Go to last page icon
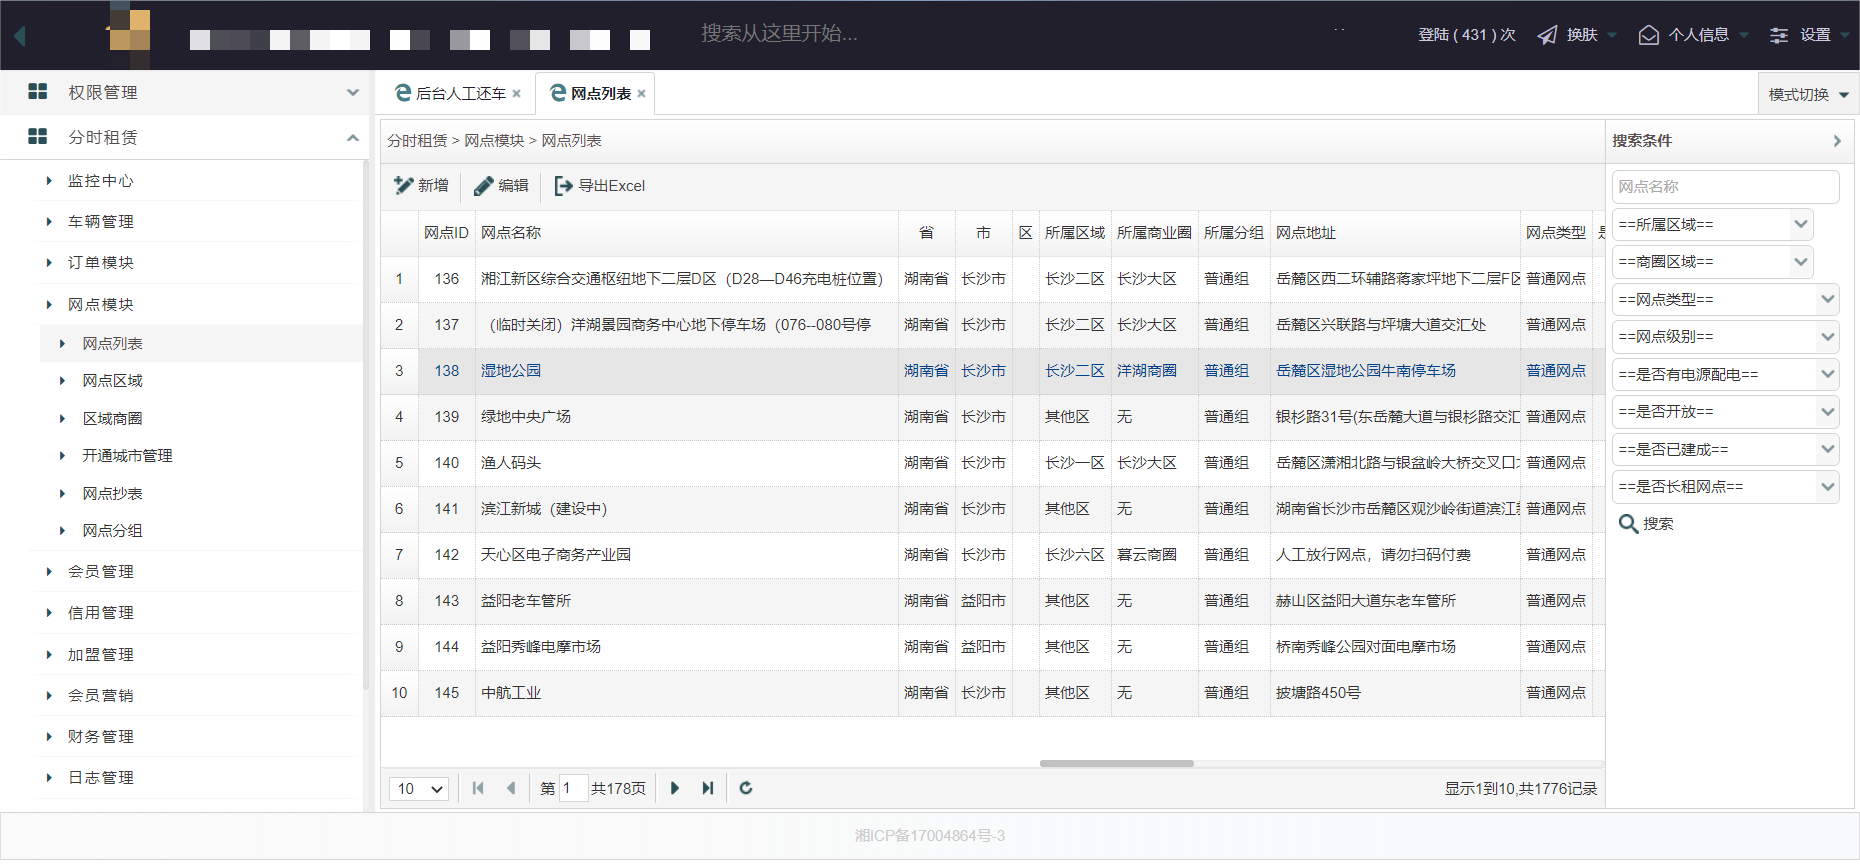 708,788
